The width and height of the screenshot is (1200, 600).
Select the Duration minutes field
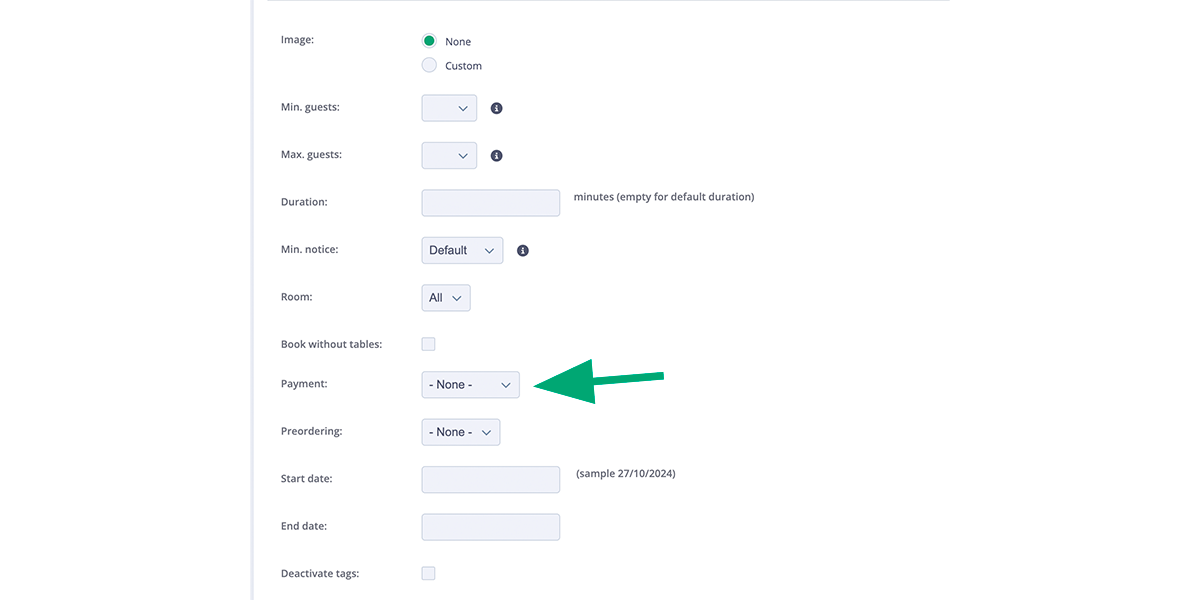490,202
